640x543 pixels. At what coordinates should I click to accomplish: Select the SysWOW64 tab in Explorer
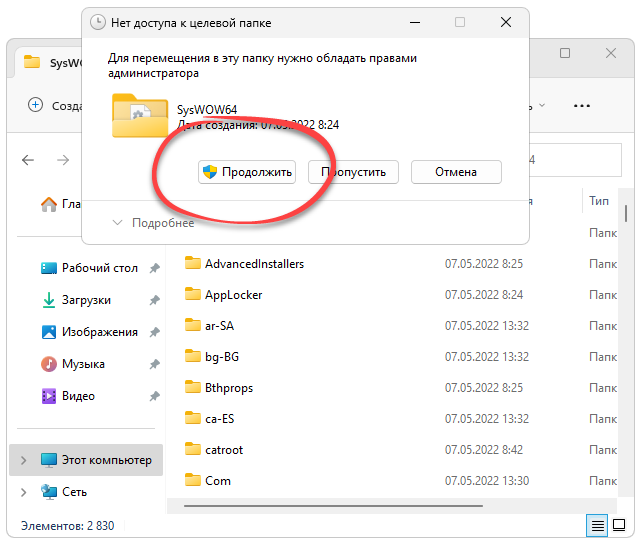[x=48, y=62]
